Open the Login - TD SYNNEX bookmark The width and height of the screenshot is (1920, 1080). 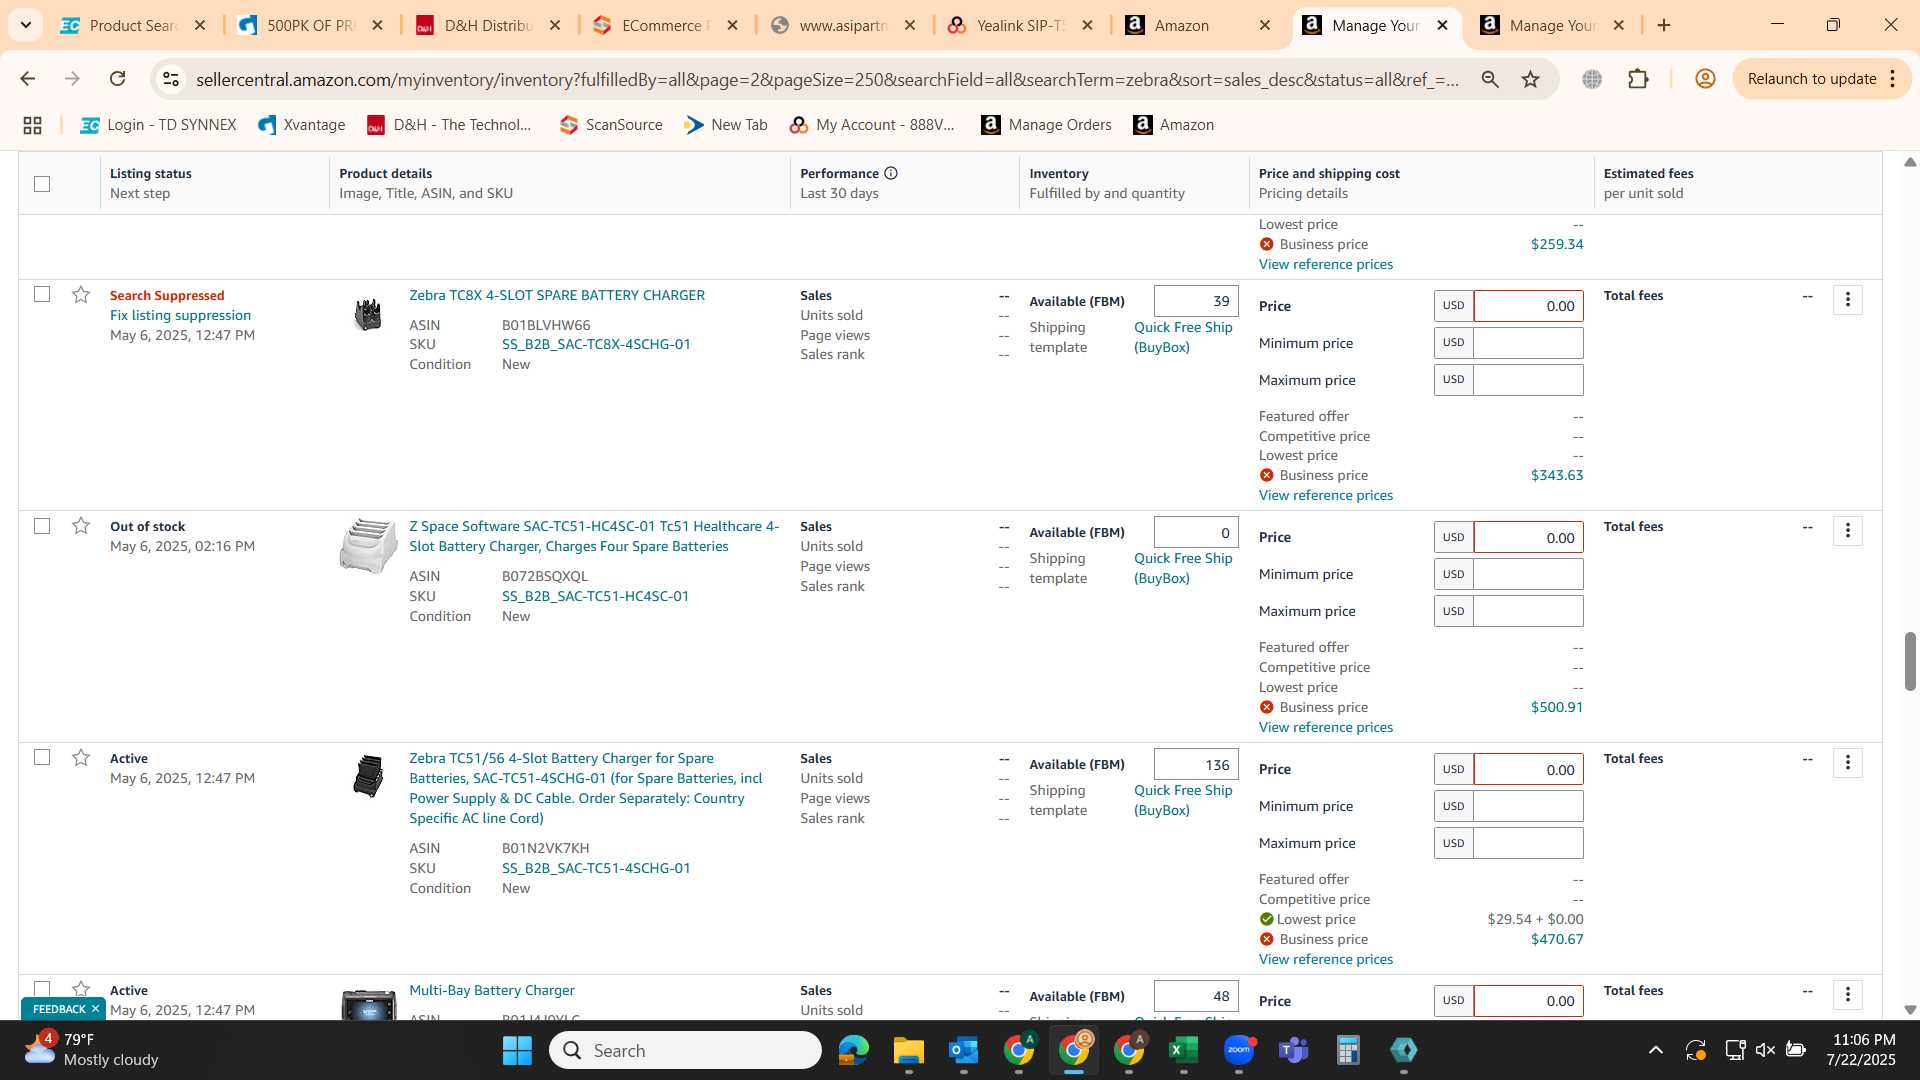[x=159, y=125]
